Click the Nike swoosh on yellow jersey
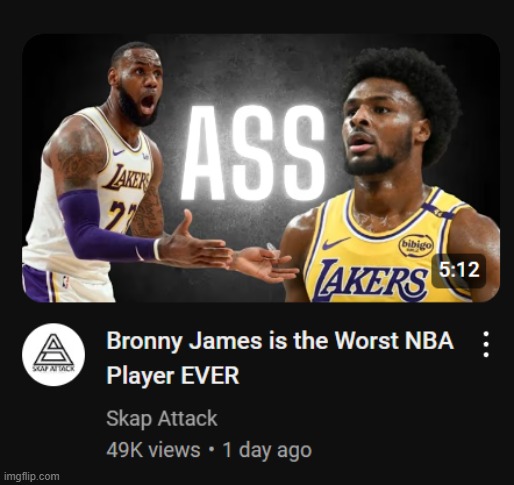514x485 pixels. pyautogui.click(x=336, y=243)
